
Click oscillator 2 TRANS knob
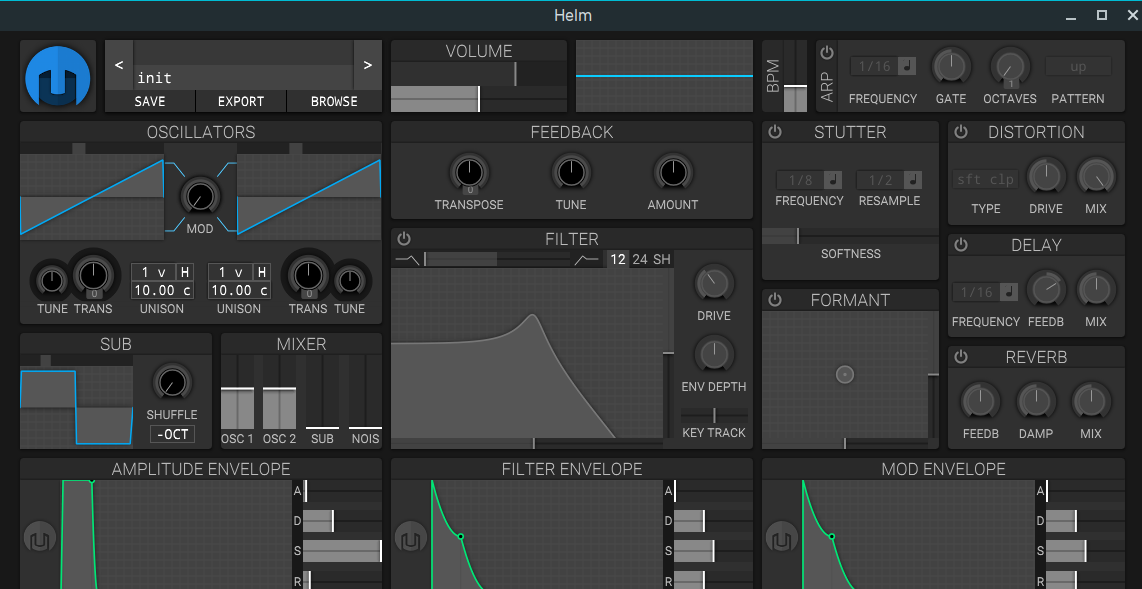click(x=308, y=274)
